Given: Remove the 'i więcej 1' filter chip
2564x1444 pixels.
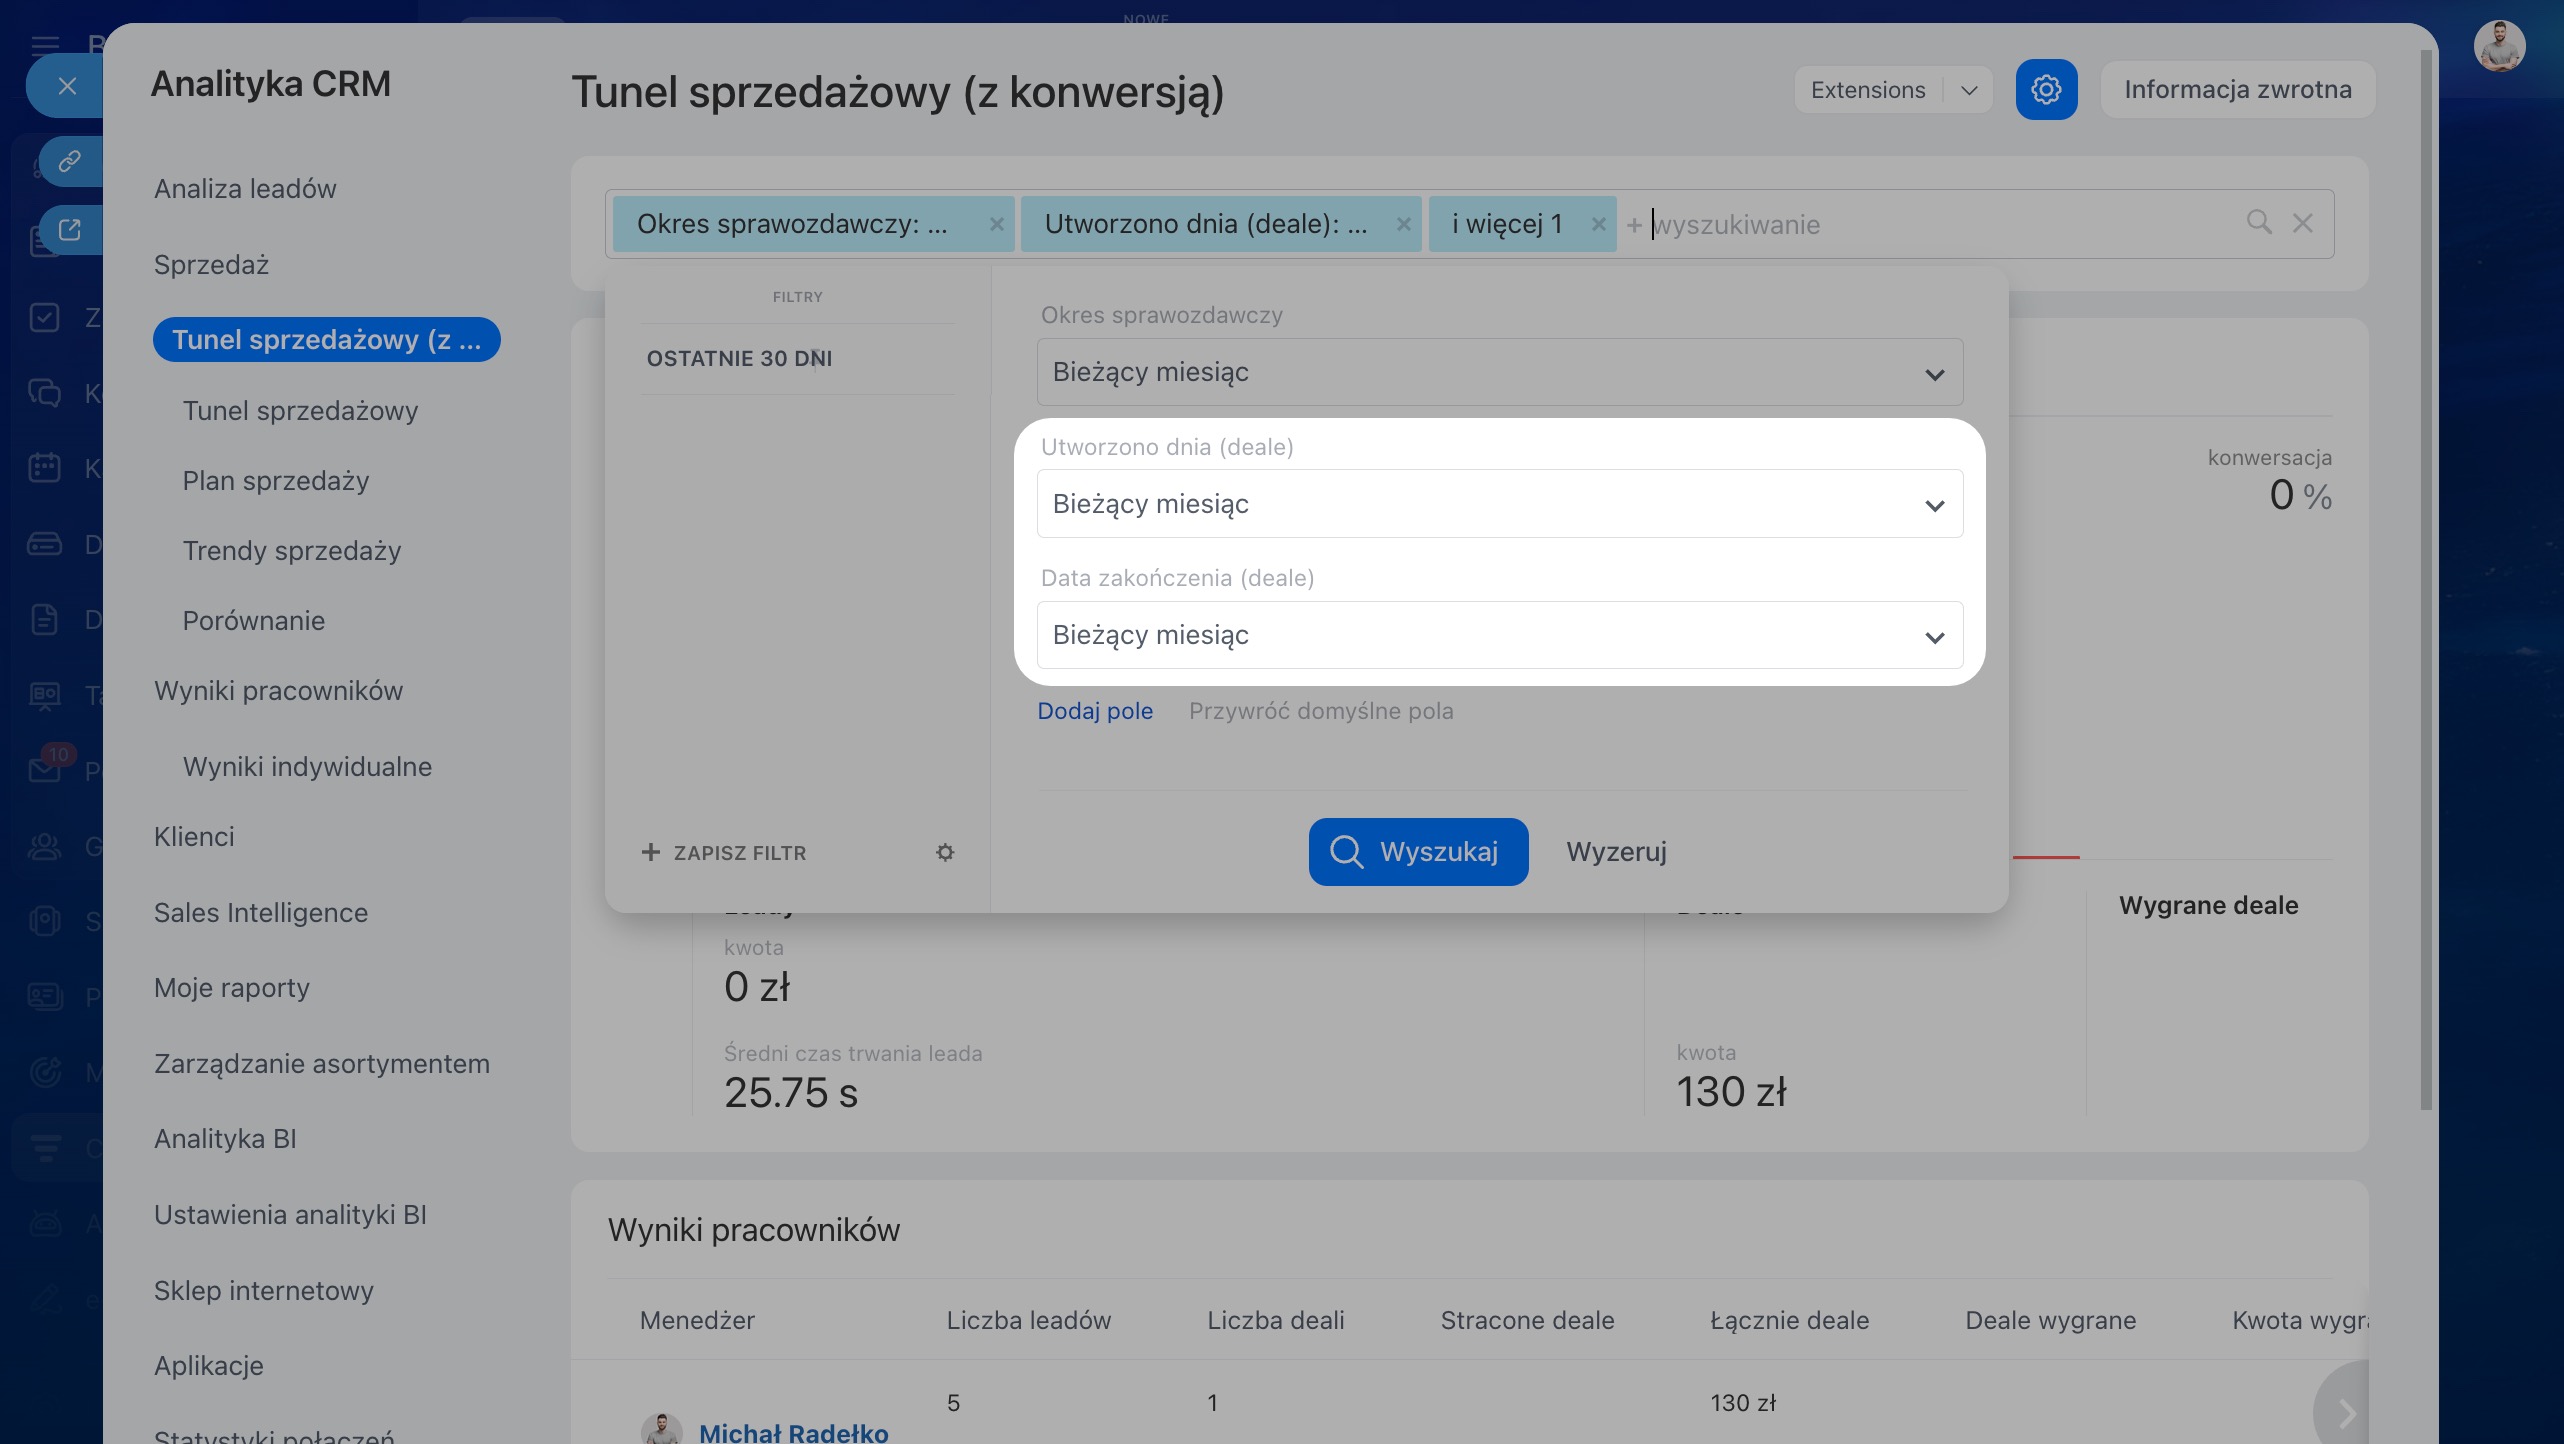Looking at the screenshot, I should click(1598, 225).
